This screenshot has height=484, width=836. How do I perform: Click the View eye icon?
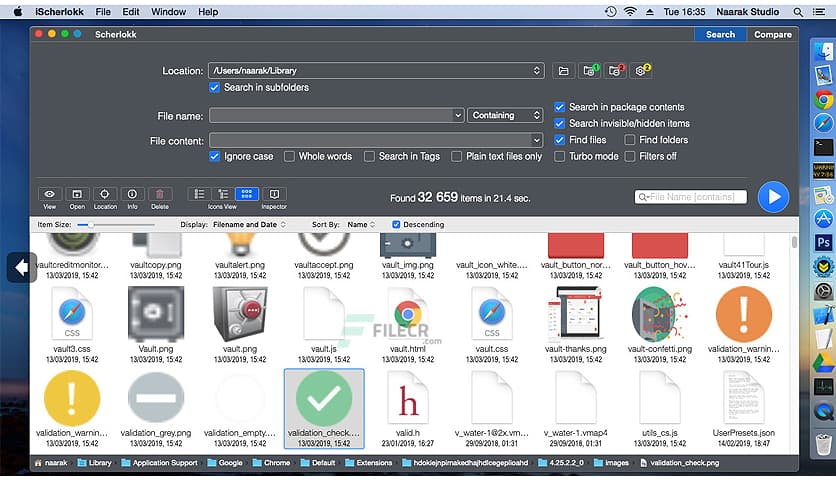tap(50, 195)
